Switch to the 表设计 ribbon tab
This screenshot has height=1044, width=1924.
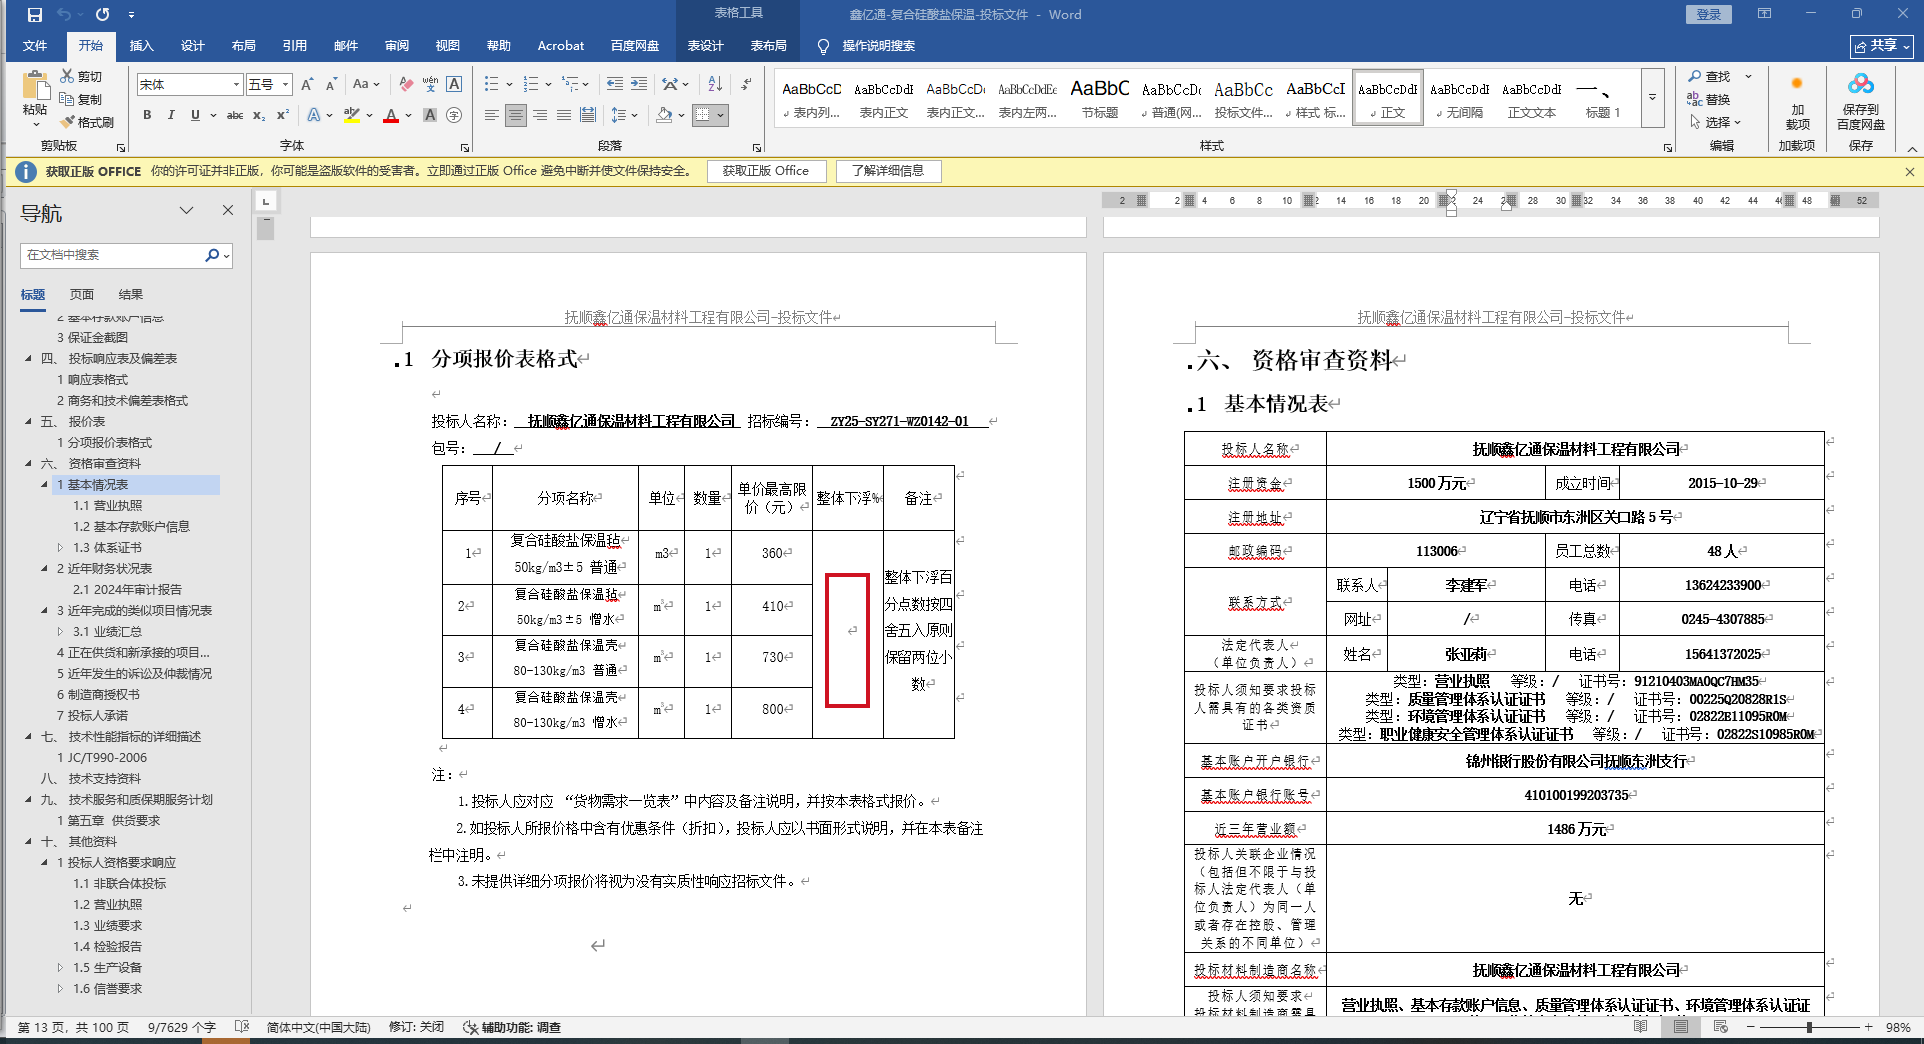pos(706,46)
